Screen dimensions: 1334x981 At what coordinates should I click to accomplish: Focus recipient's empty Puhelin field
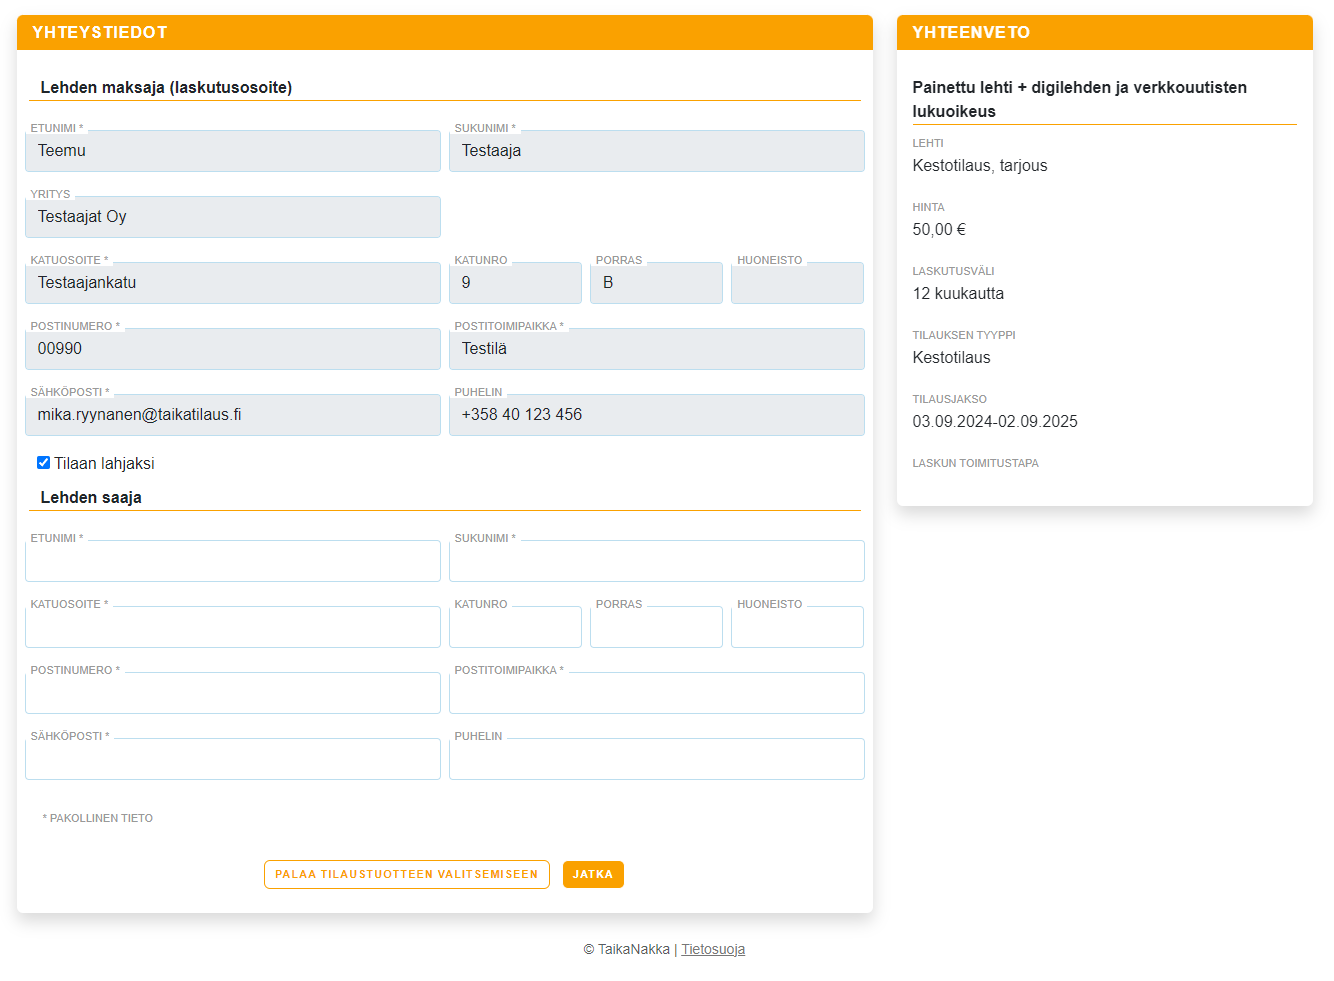[x=657, y=759]
